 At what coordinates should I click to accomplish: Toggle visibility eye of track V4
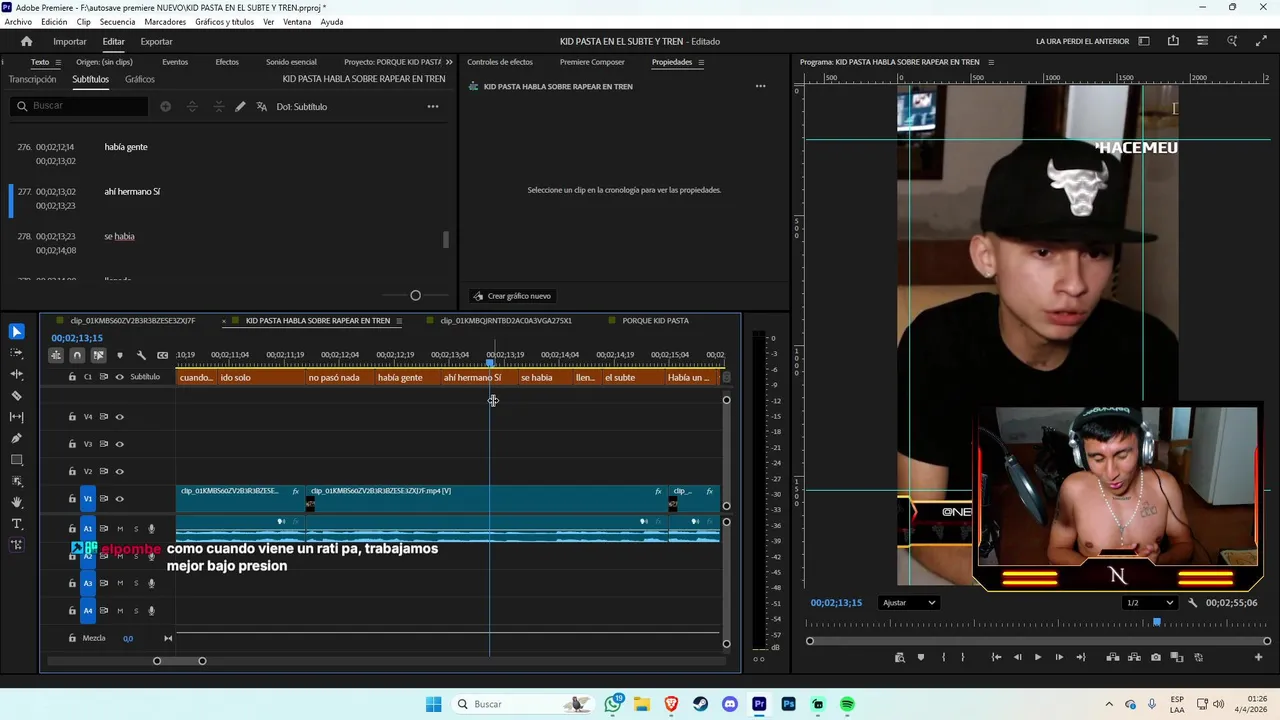tap(120, 417)
